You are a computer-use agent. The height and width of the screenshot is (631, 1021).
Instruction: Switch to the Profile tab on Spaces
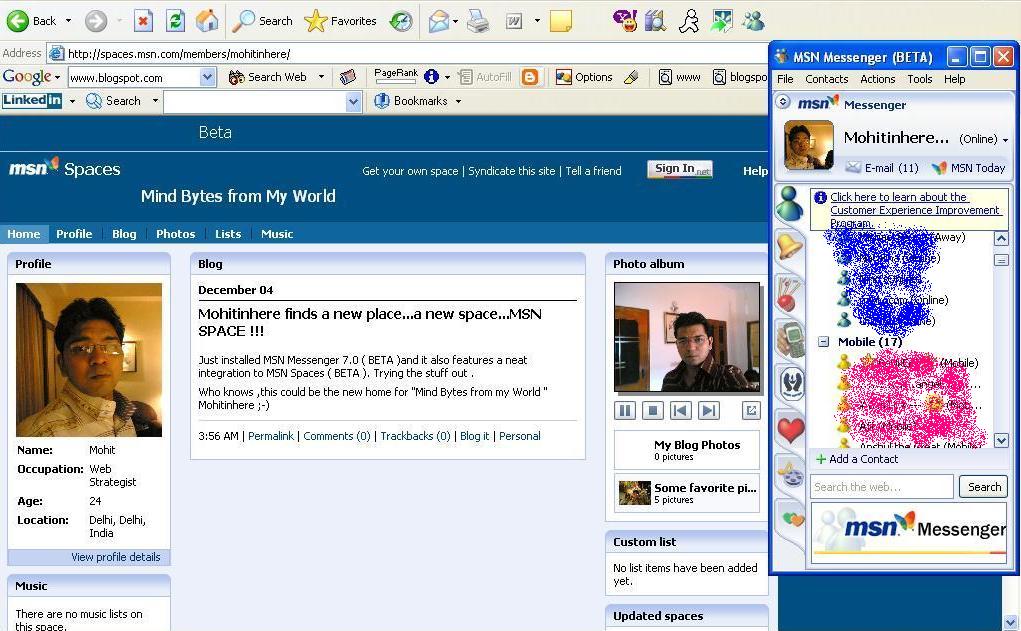pyautogui.click(x=74, y=234)
